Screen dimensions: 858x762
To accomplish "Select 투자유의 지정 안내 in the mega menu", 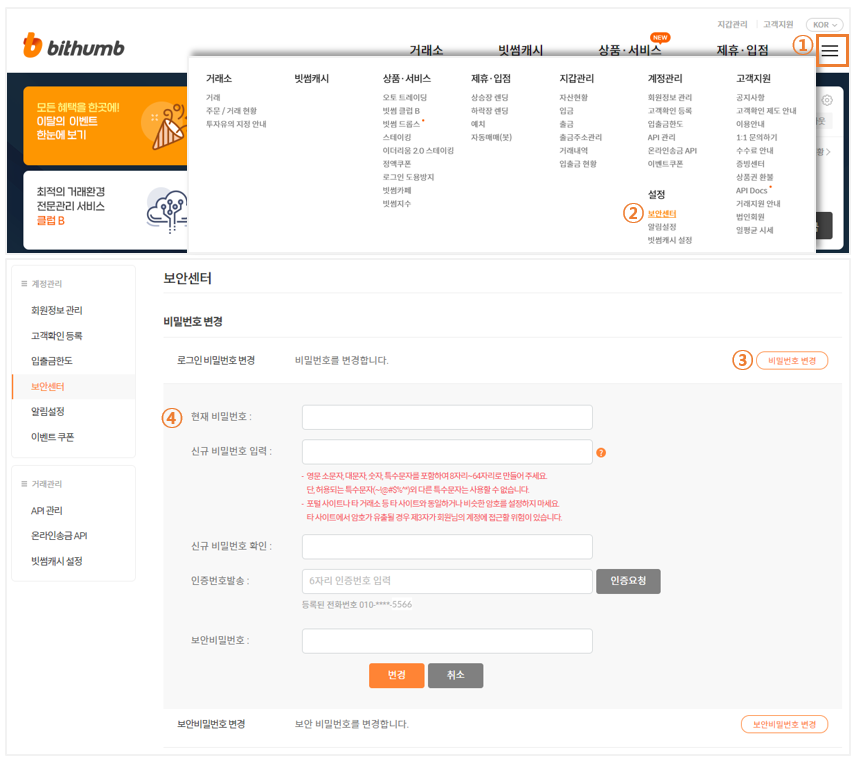I will coord(236,124).
